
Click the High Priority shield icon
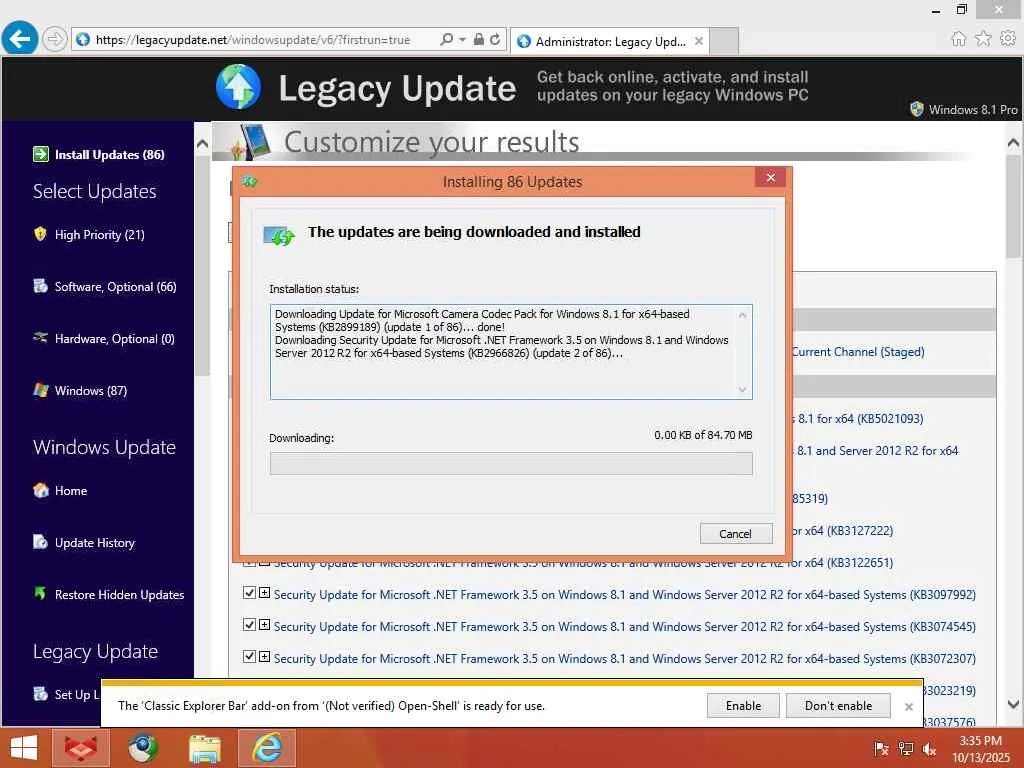tap(40, 234)
